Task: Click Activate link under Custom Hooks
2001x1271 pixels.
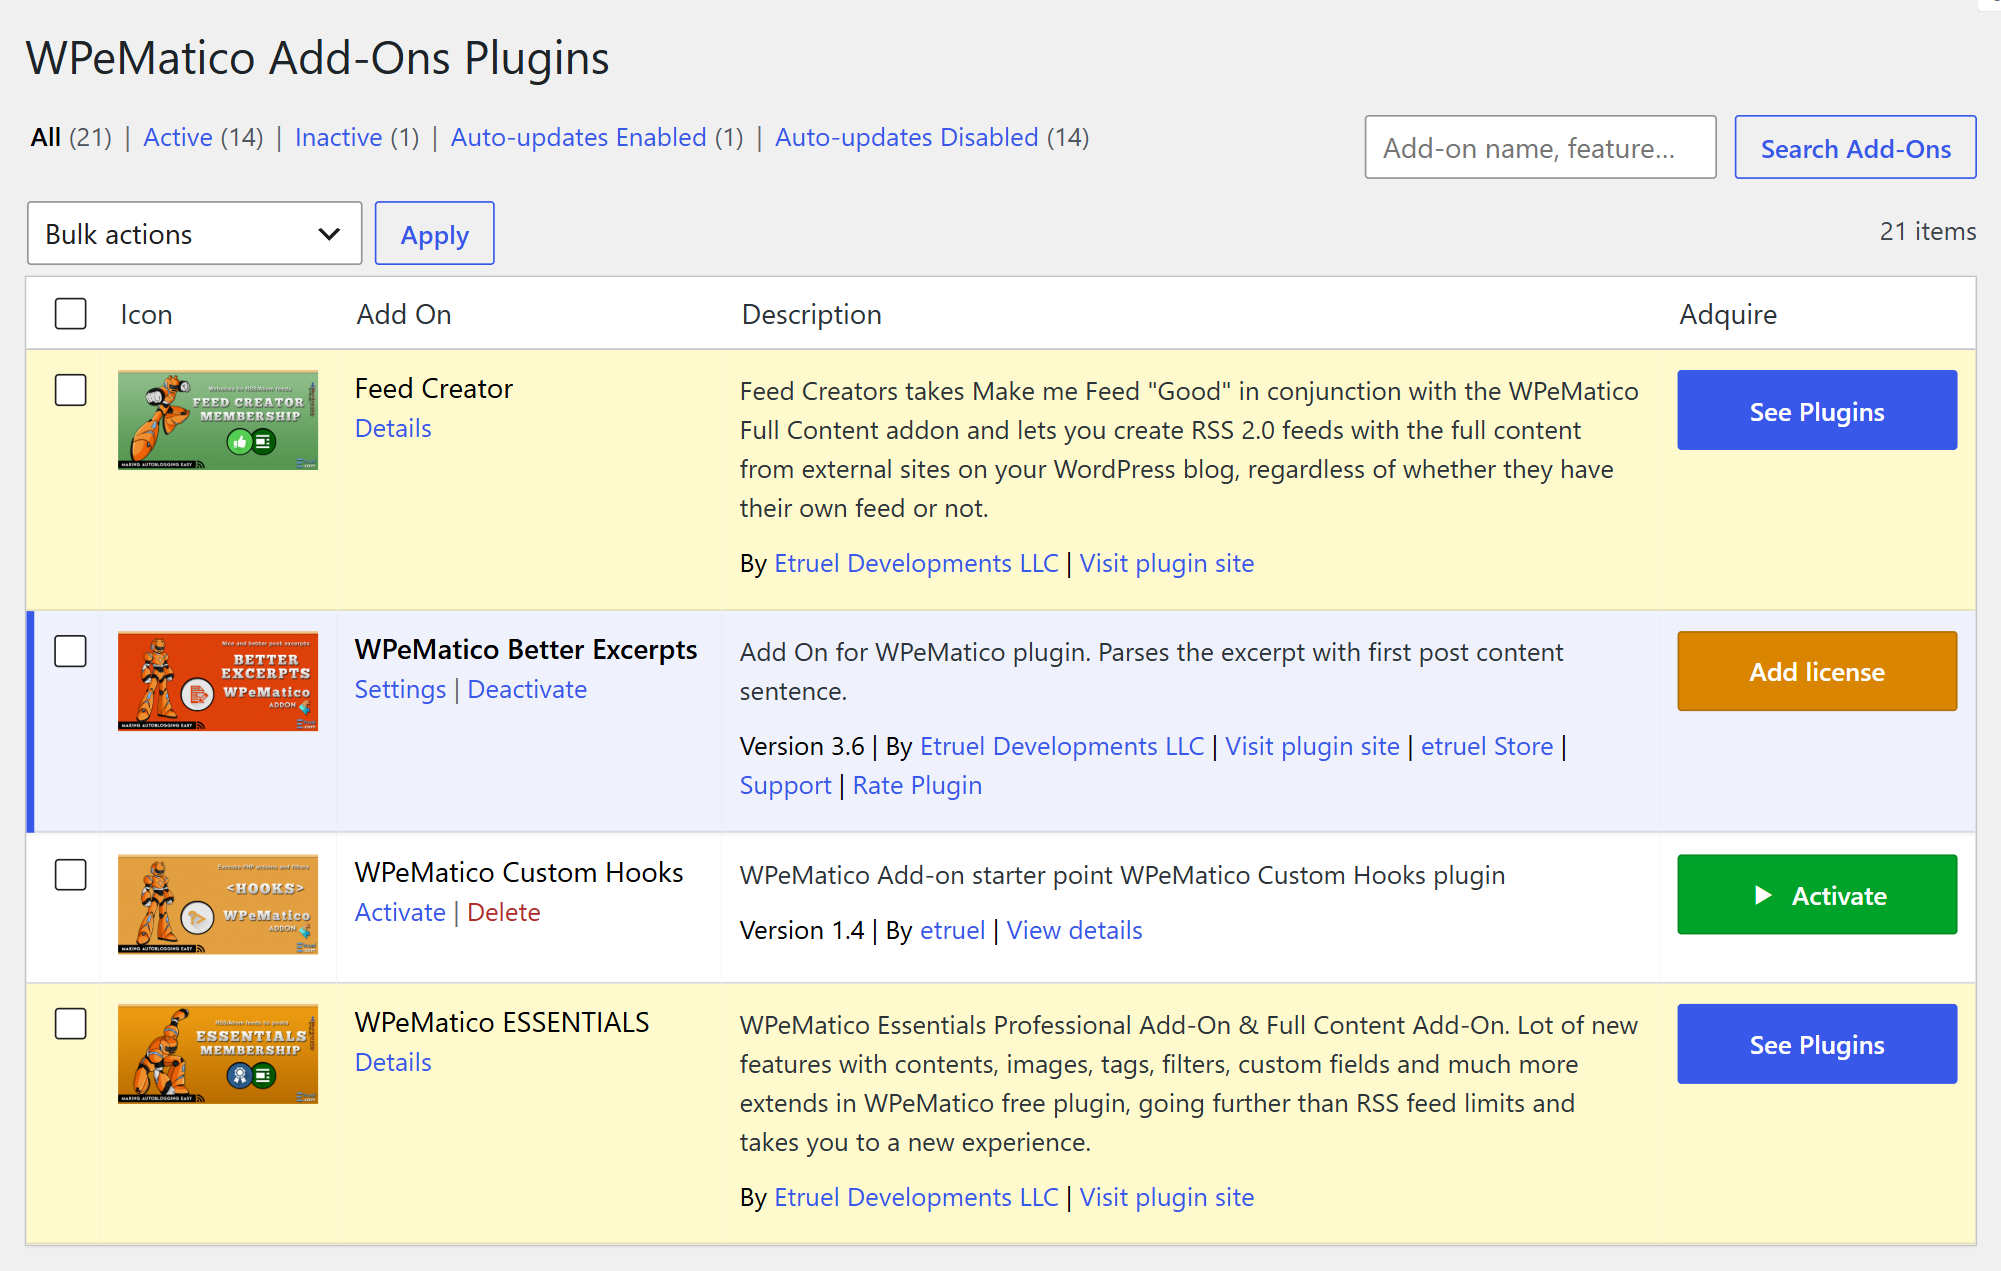Action: [400, 912]
